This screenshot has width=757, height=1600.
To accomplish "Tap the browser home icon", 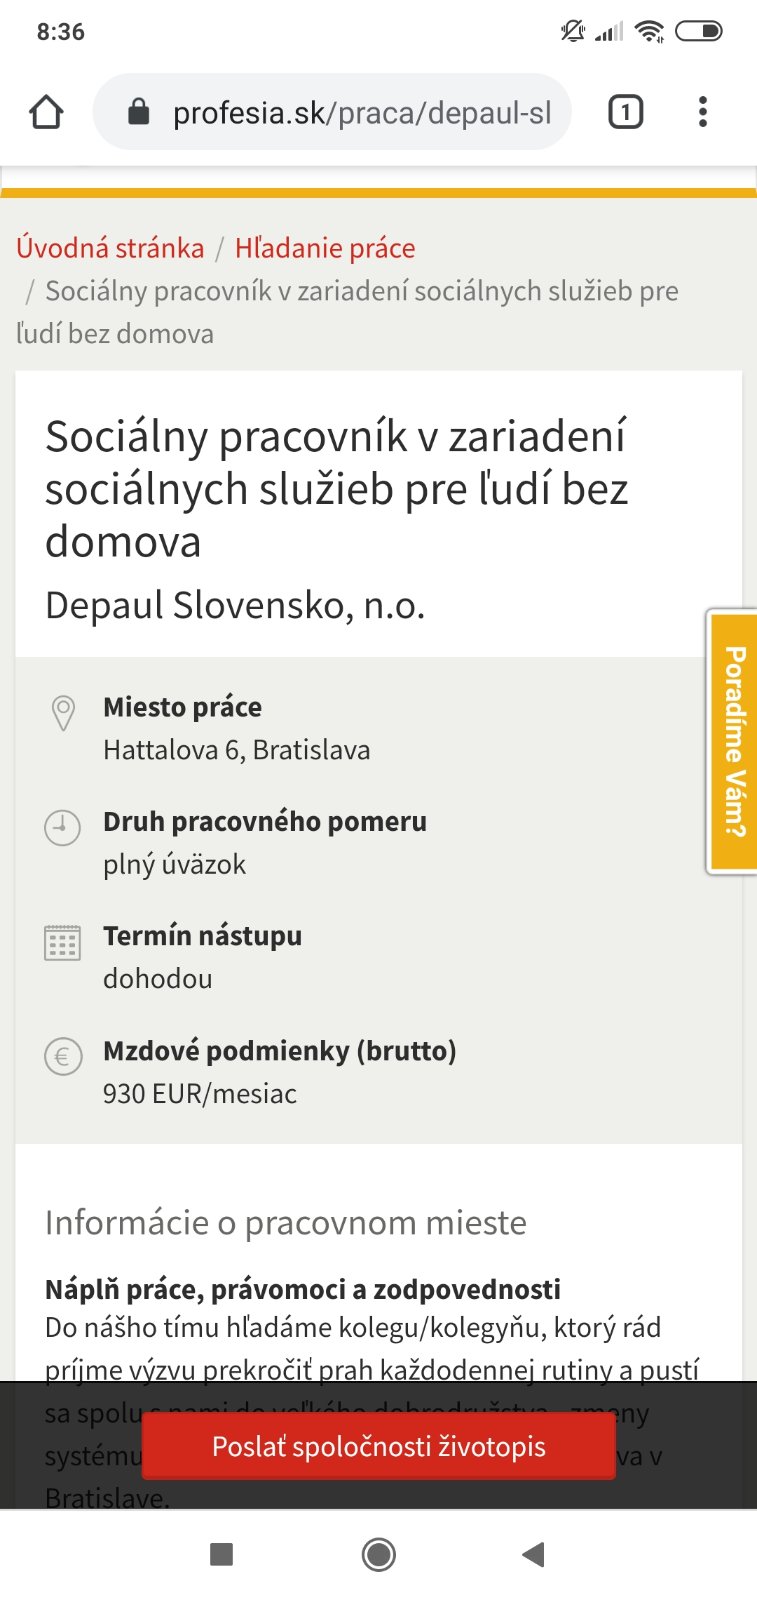I will (x=46, y=112).
